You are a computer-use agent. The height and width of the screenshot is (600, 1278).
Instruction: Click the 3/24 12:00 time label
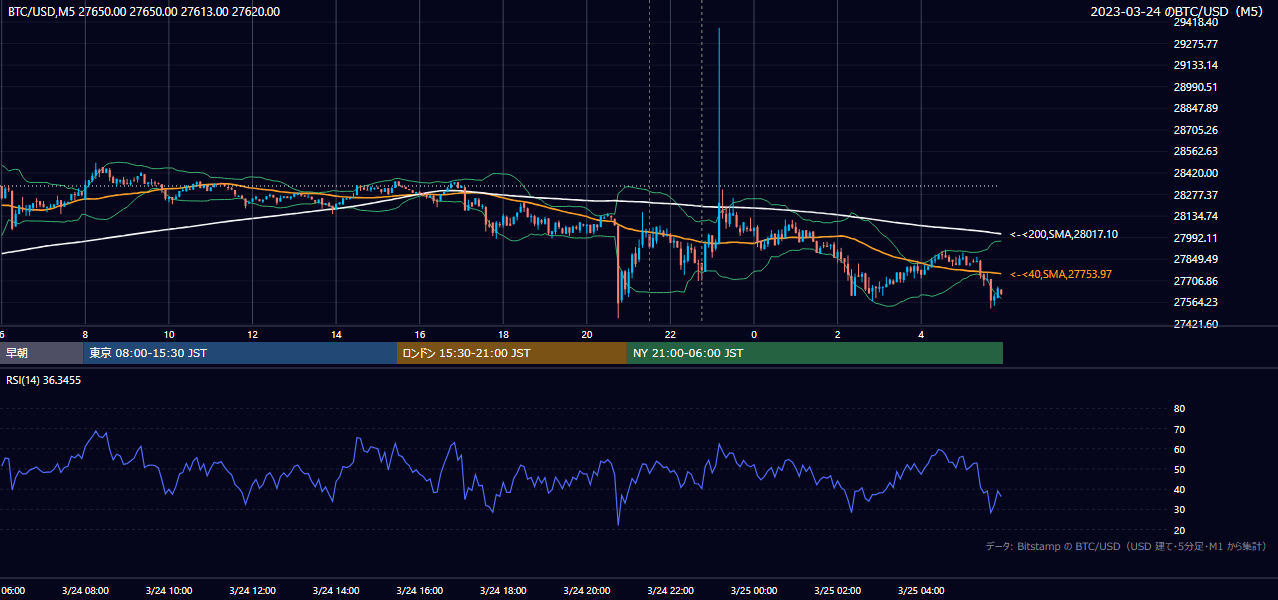252,591
